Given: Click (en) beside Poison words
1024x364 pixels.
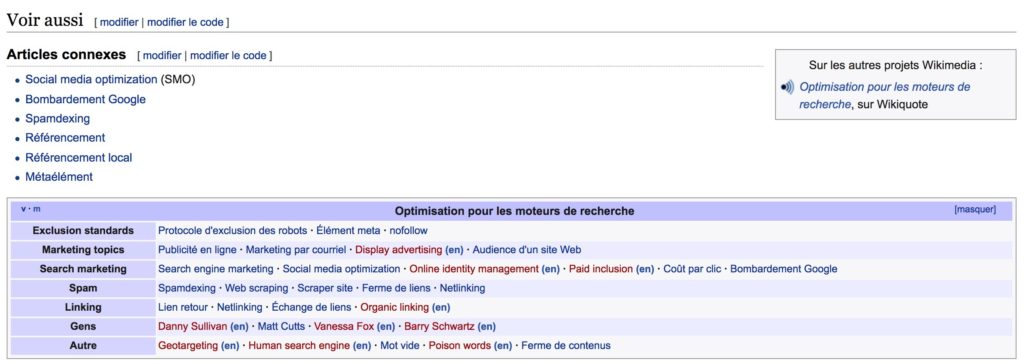Looking at the screenshot, I should click(503, 345).
